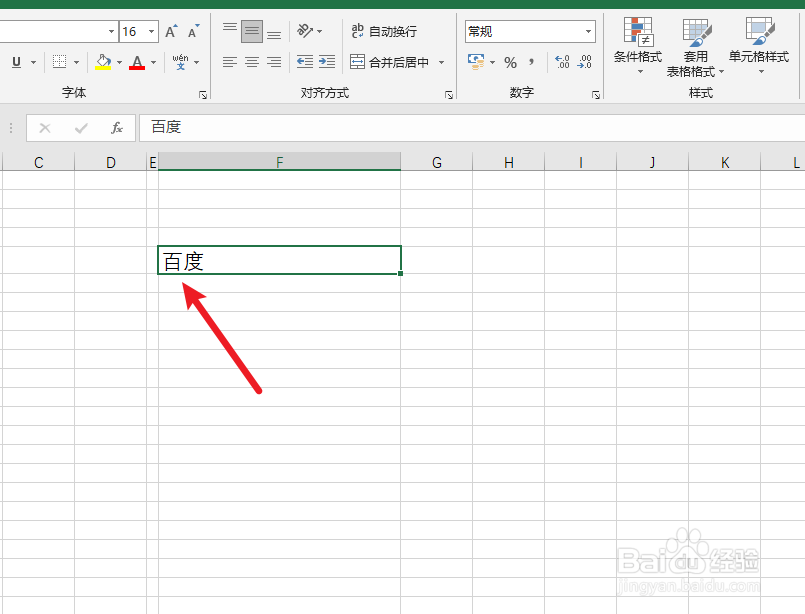The width and height of the screenshot is (805, 614).
Task: Click formula bar containing 百度
Action: (472, 128)
